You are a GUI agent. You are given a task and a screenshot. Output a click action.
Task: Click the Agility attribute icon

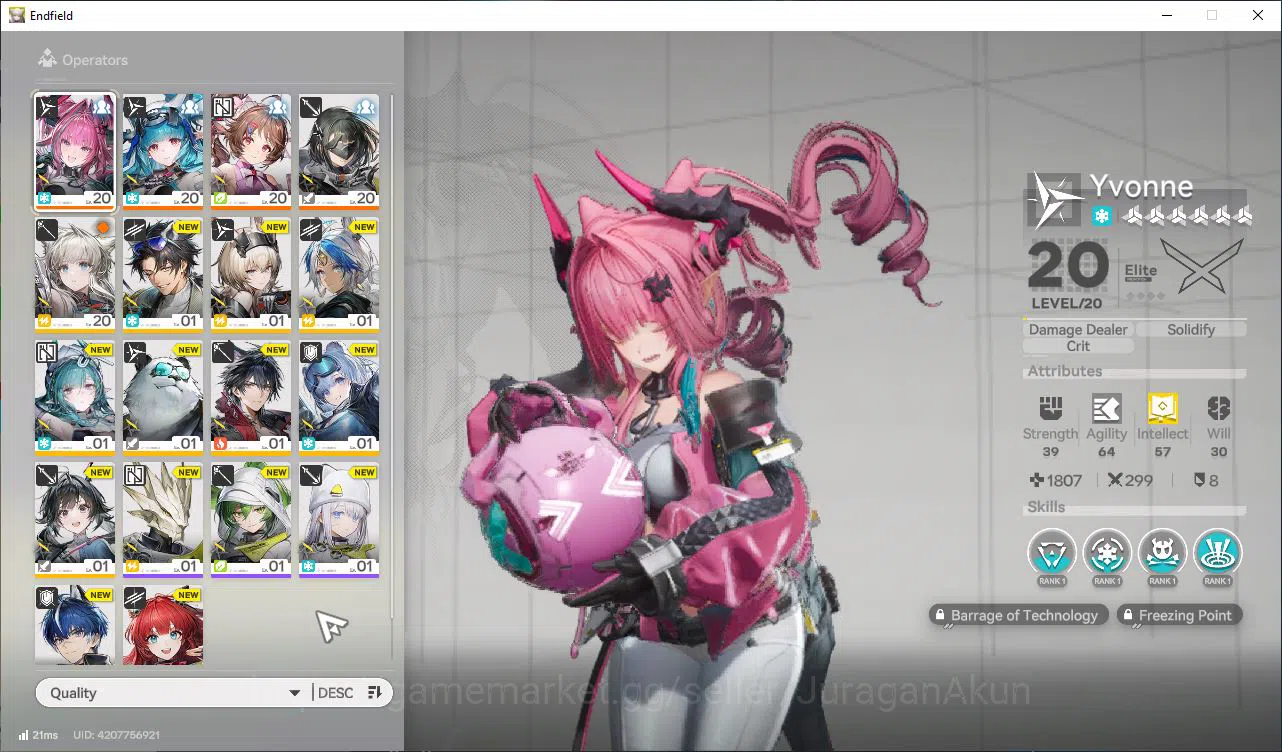(x=1106, y=408)
